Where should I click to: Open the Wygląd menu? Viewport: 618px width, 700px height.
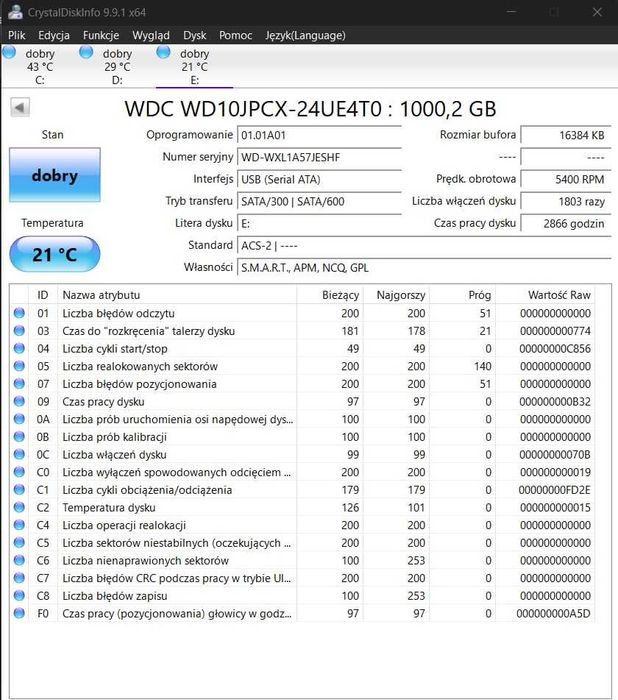click(x=151, y=35)
